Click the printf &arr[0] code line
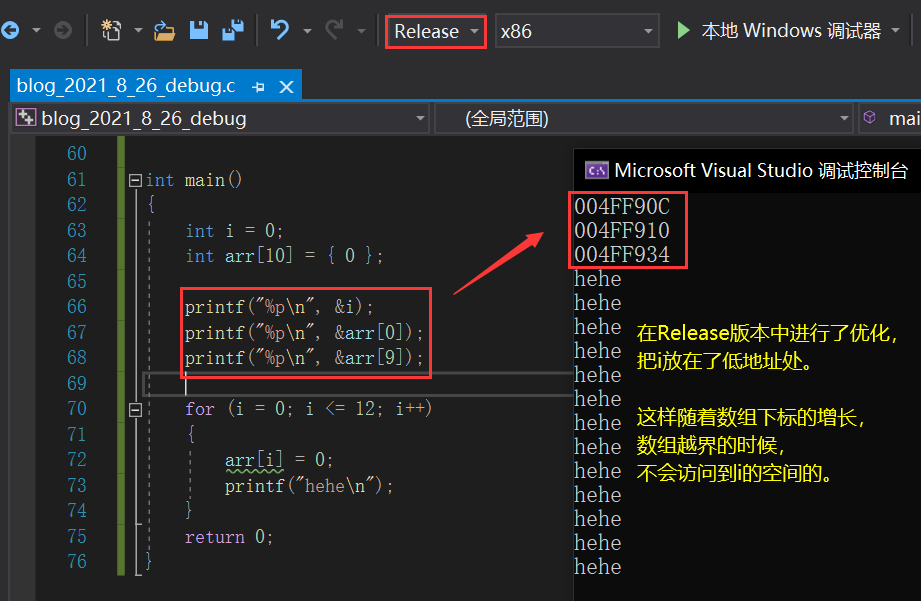This screenshot has height=601, width=921. (304, 333)
